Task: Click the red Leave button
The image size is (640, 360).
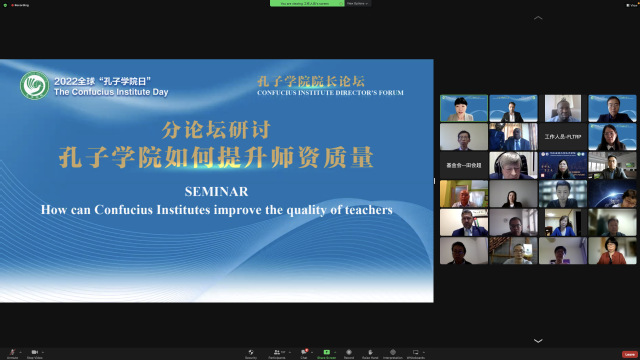Action: tap(629, 354)
